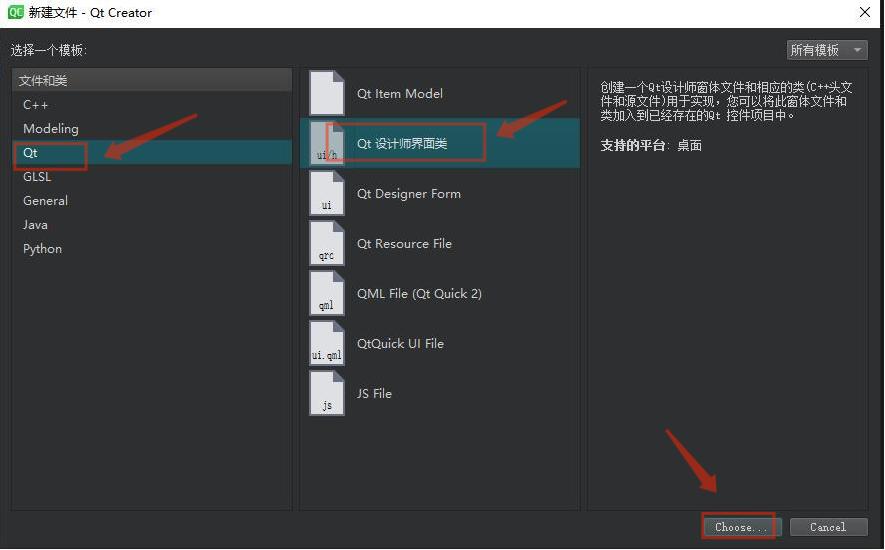Viewport: 885px width, 550px height.
Task: Click the ui/h icon of Qt 设计师界面类
Action: tap(327, 143)
